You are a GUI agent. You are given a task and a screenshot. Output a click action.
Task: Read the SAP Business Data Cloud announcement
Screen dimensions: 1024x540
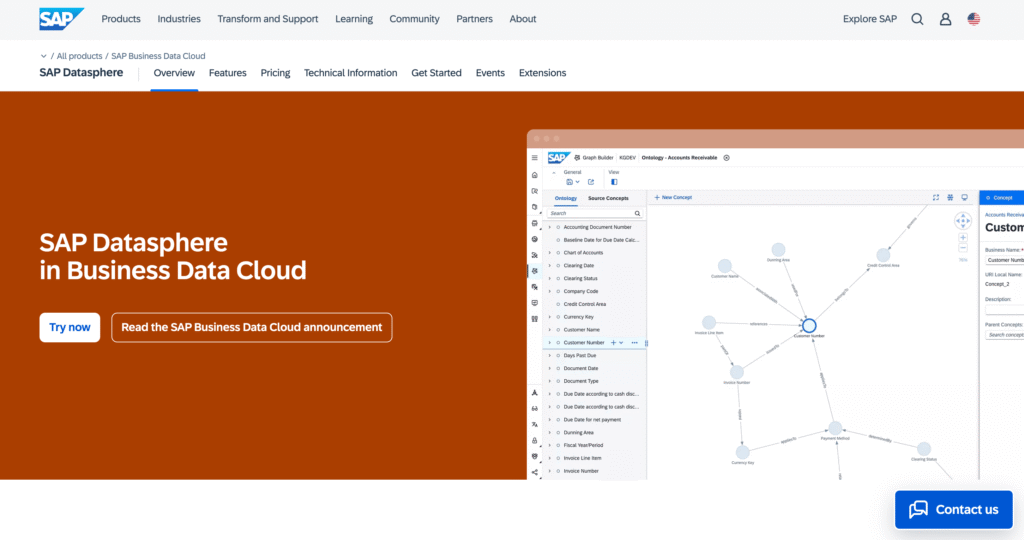tap(251, 327)
